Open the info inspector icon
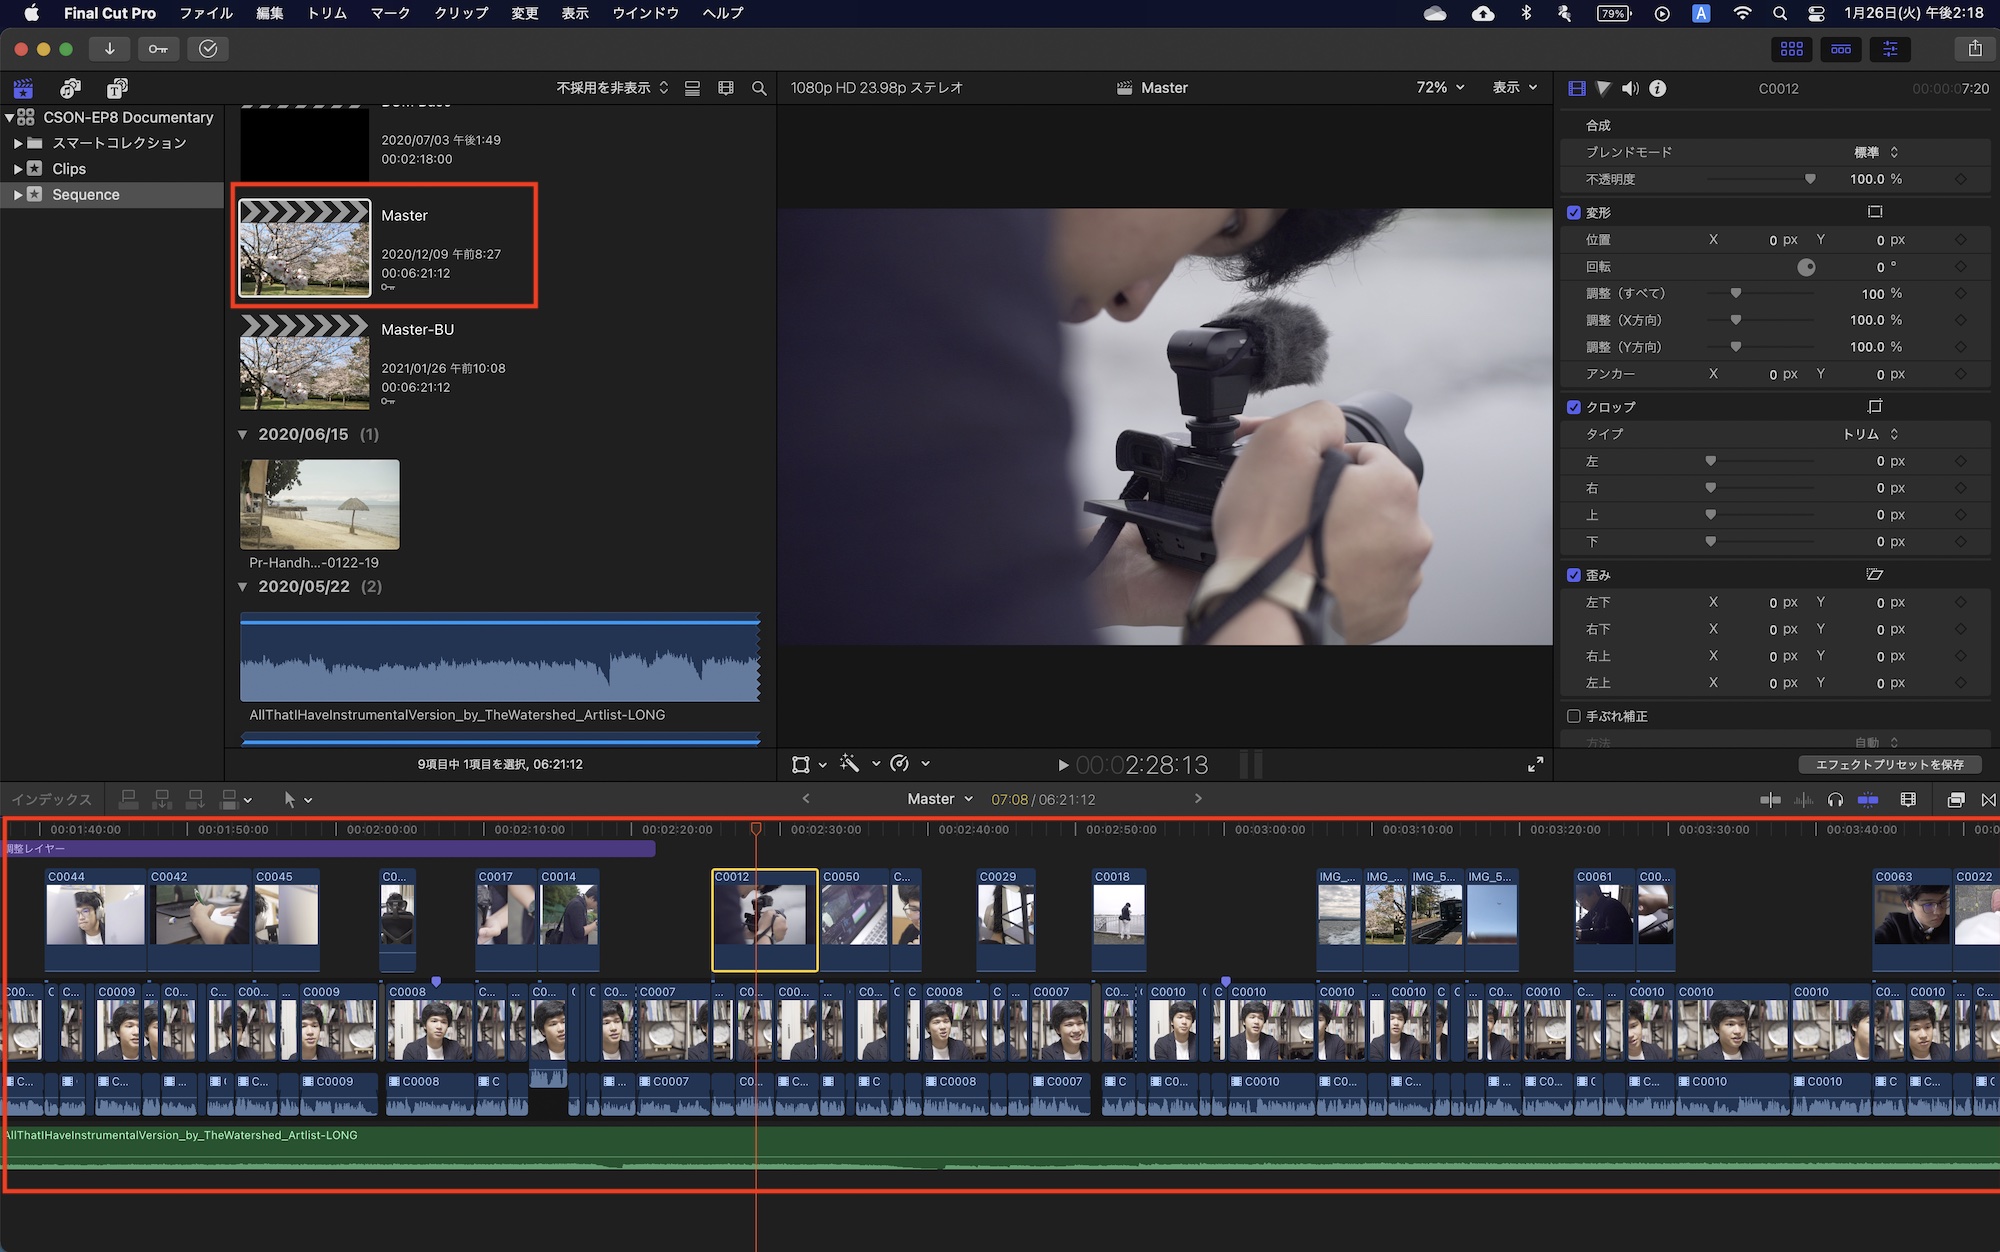This screenshot has height=1252, width=2000. 1657,88
